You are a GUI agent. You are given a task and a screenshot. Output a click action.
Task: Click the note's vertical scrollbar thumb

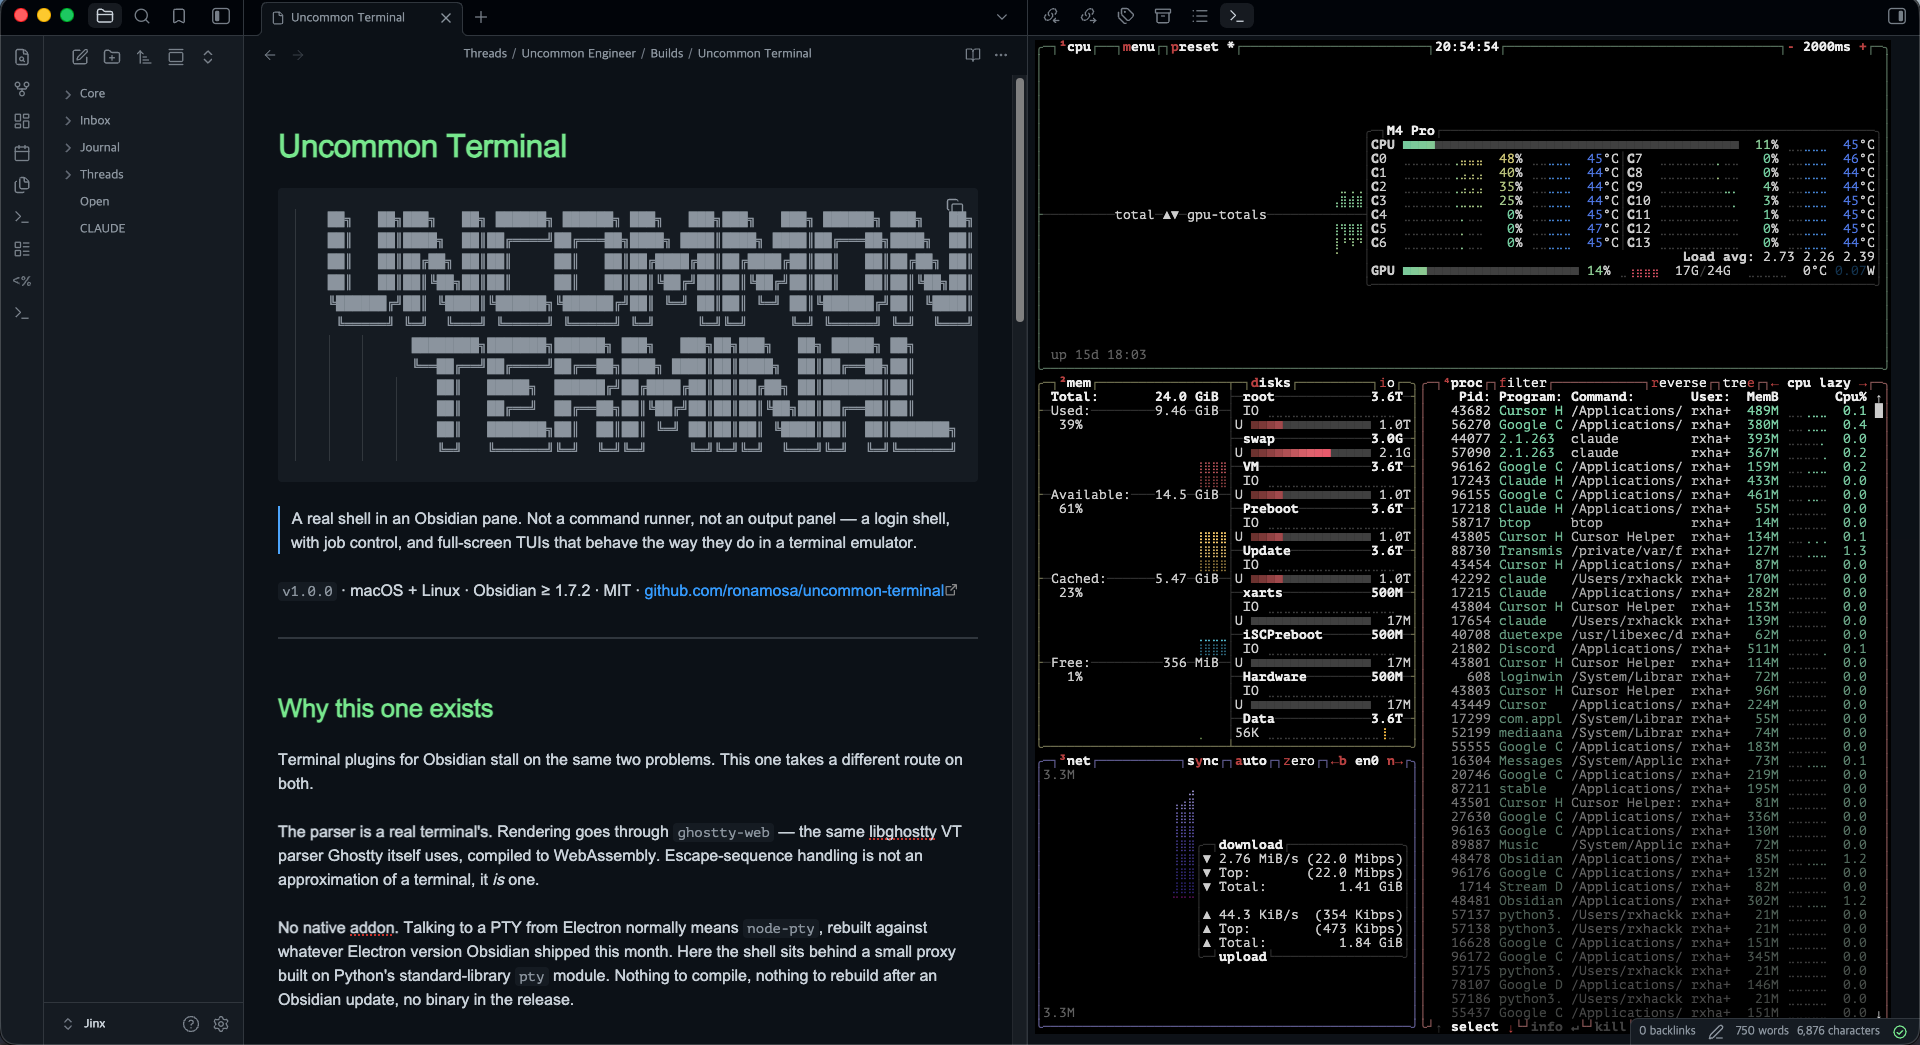pos(1020,200)
